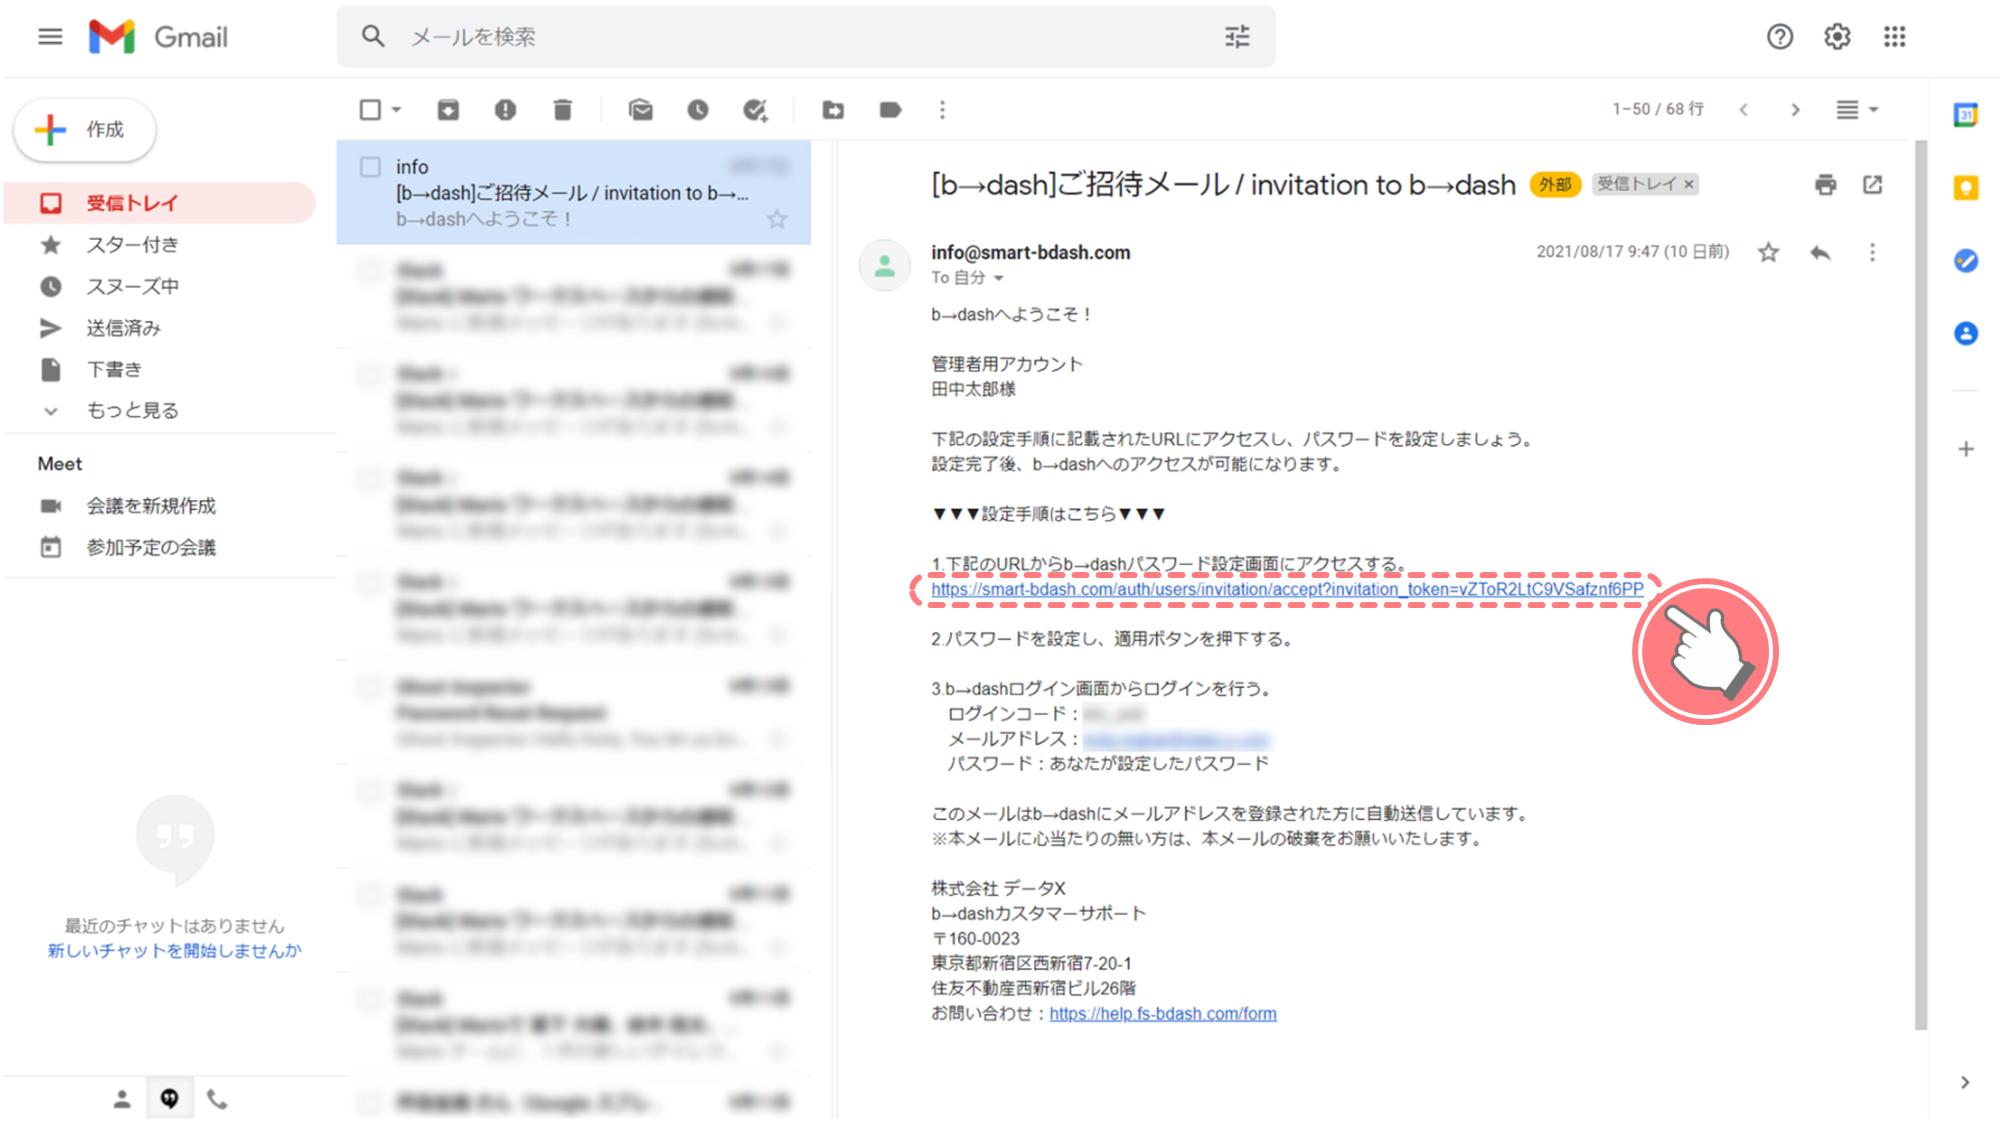
Task: Reply using the arrow icon
Action: pos(1820,253)
